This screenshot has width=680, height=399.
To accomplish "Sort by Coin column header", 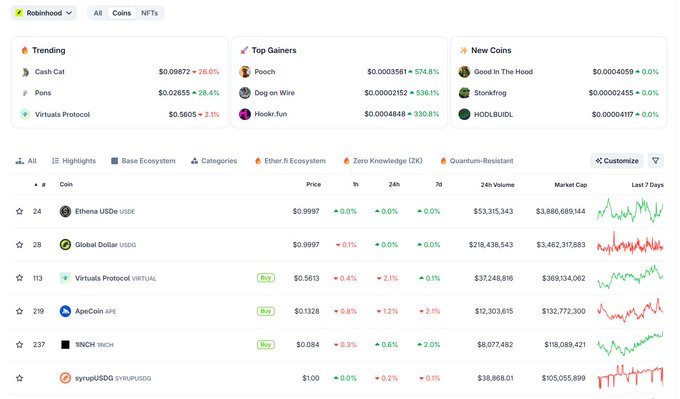I will pyautogui.click(x=66, y=184).
